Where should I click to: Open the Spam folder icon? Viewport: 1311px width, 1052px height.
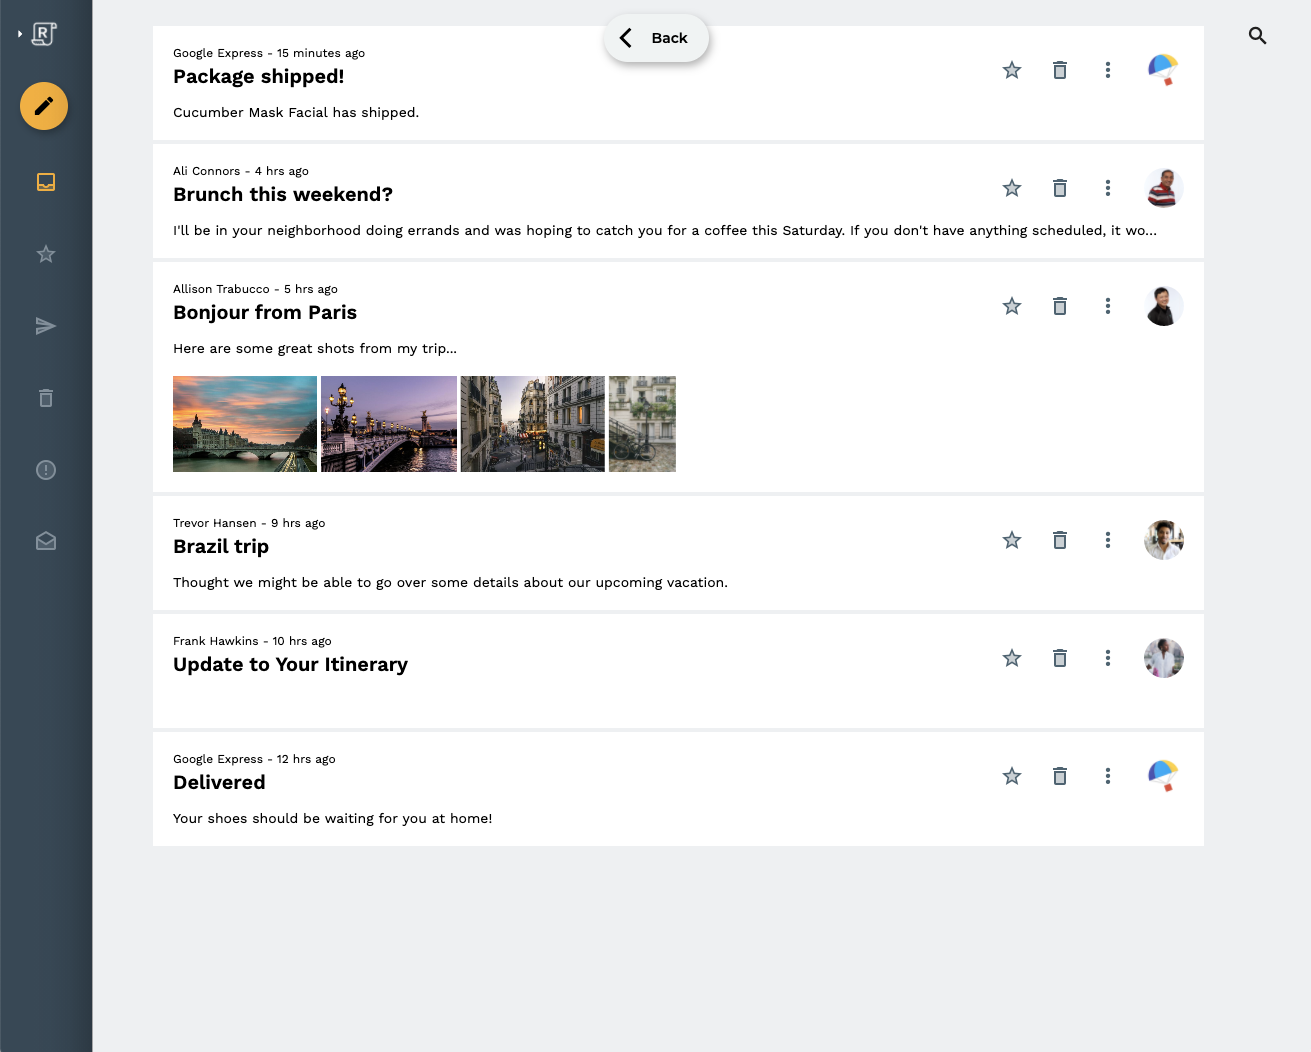pyautogui.click(x=45, y=470)
